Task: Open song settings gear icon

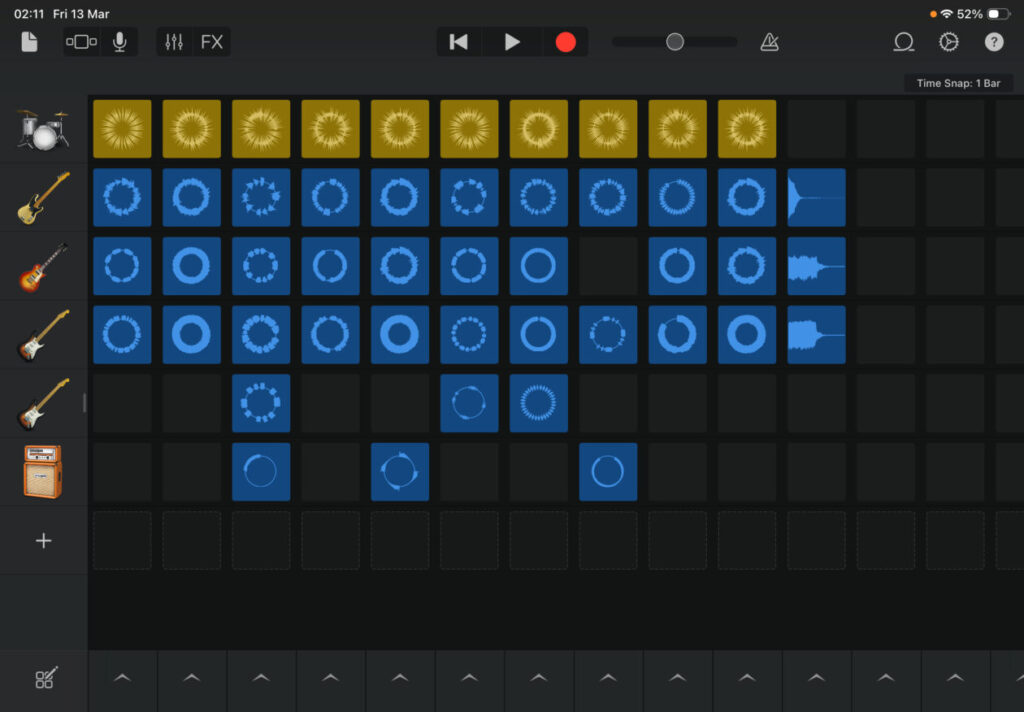Action: 948,42
